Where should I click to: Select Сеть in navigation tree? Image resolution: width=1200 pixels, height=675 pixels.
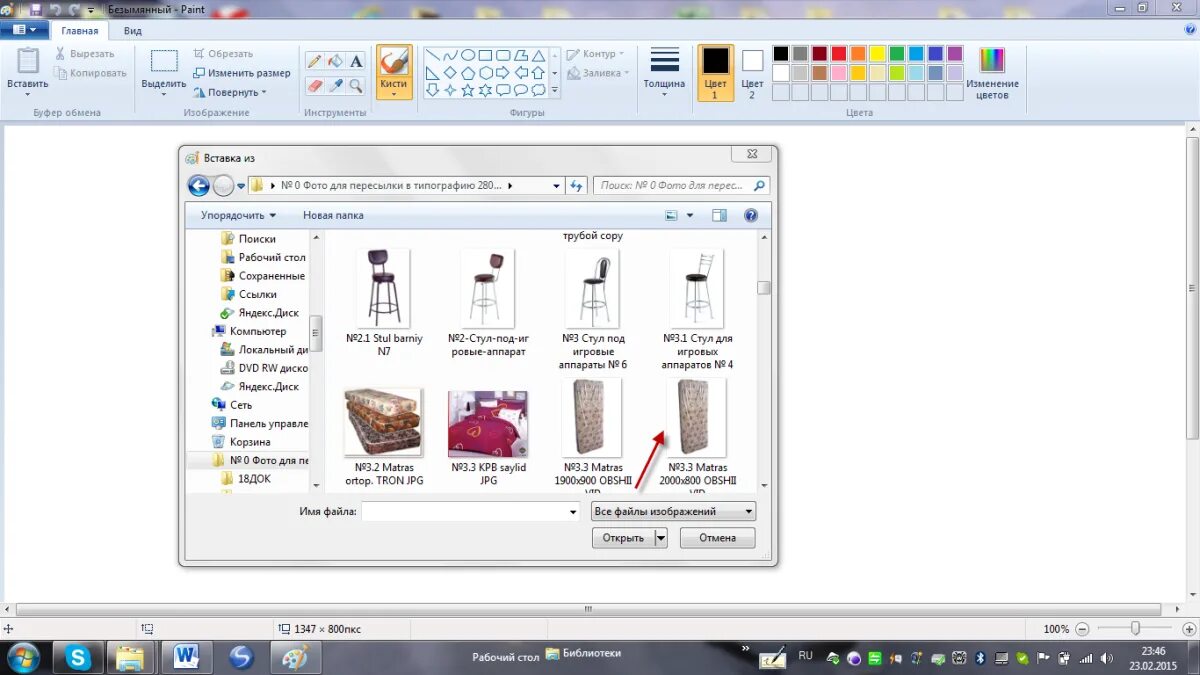232,405
